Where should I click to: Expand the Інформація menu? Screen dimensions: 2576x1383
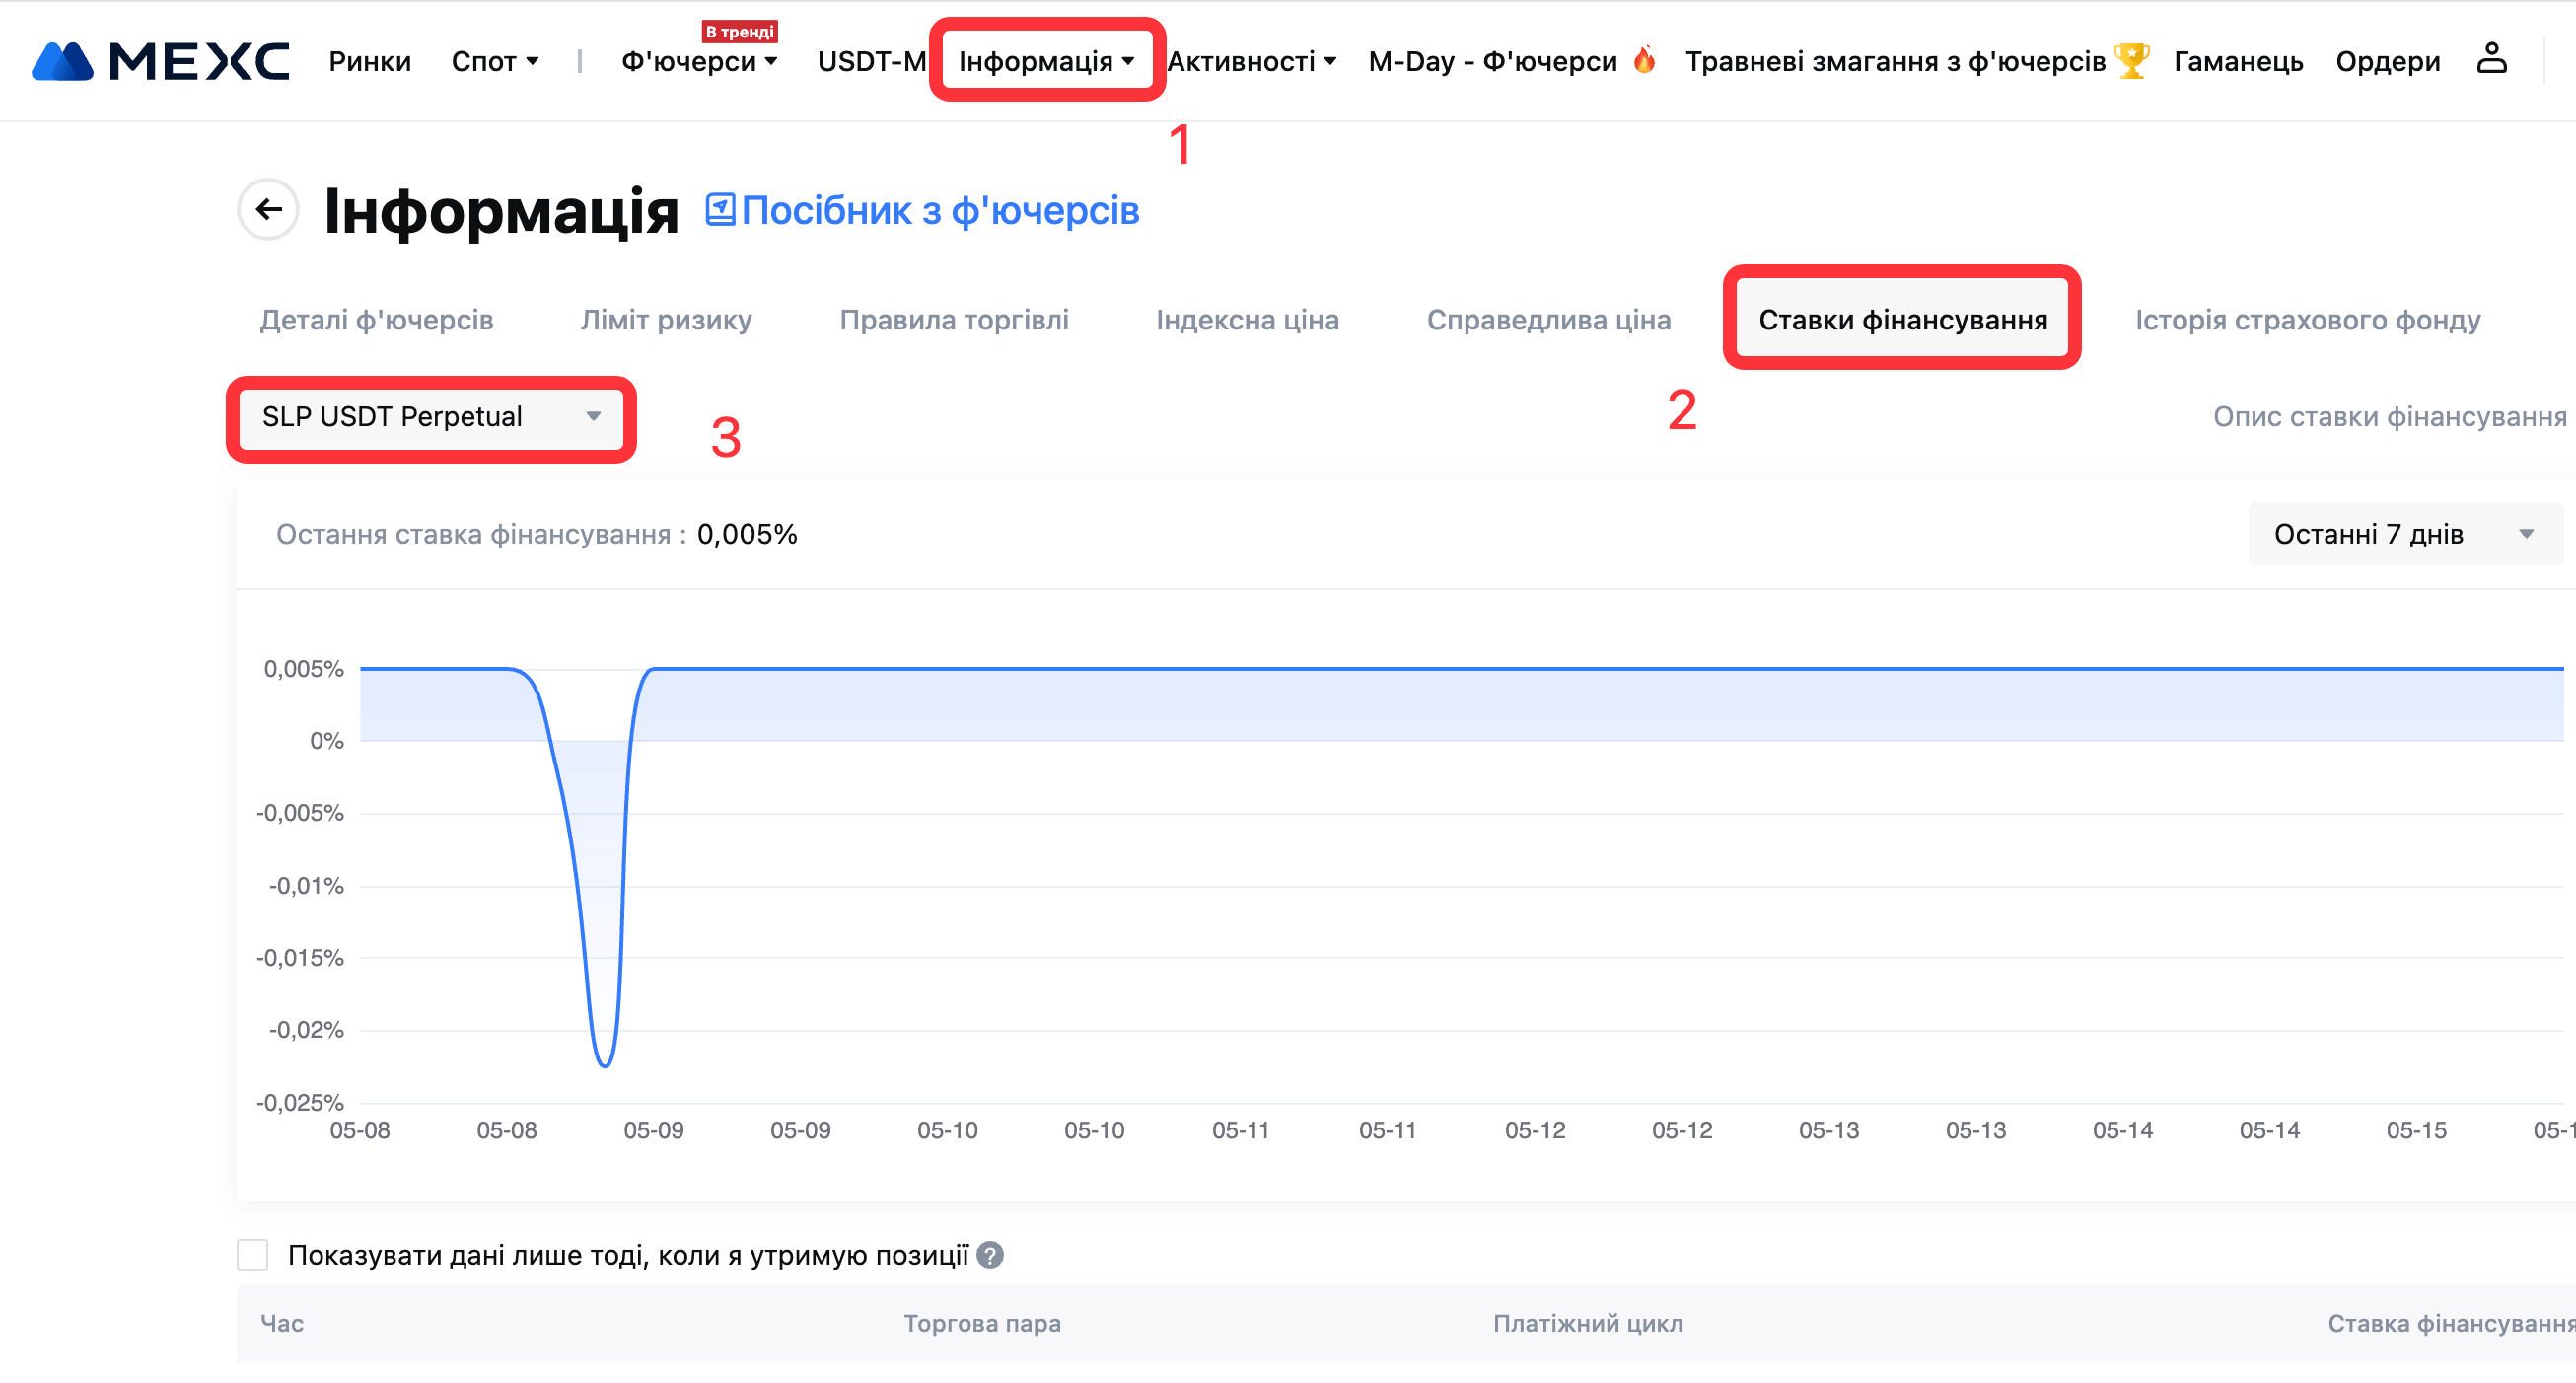click(1046, 61)
